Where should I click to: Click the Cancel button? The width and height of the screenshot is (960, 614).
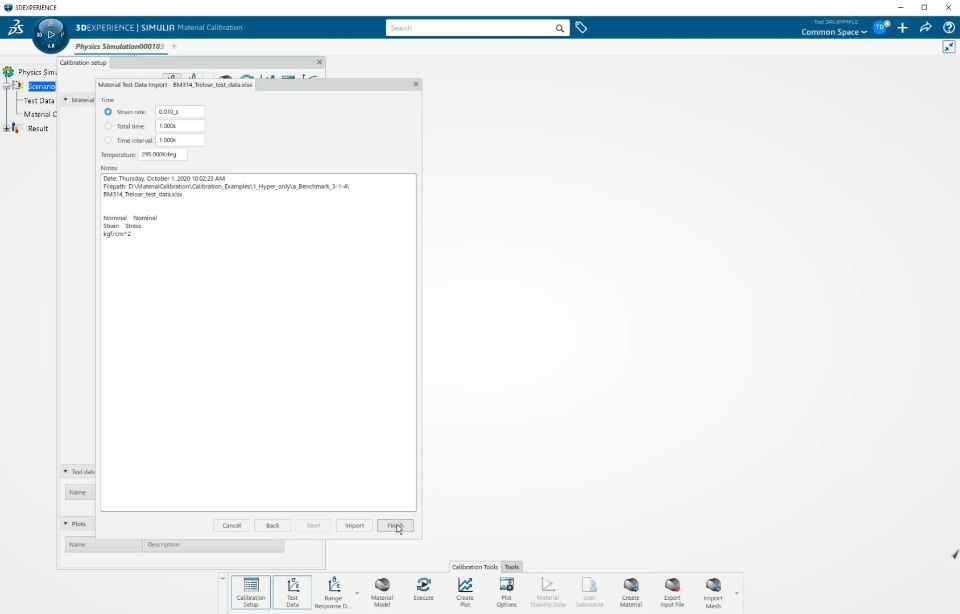click(x=231, y=525)
